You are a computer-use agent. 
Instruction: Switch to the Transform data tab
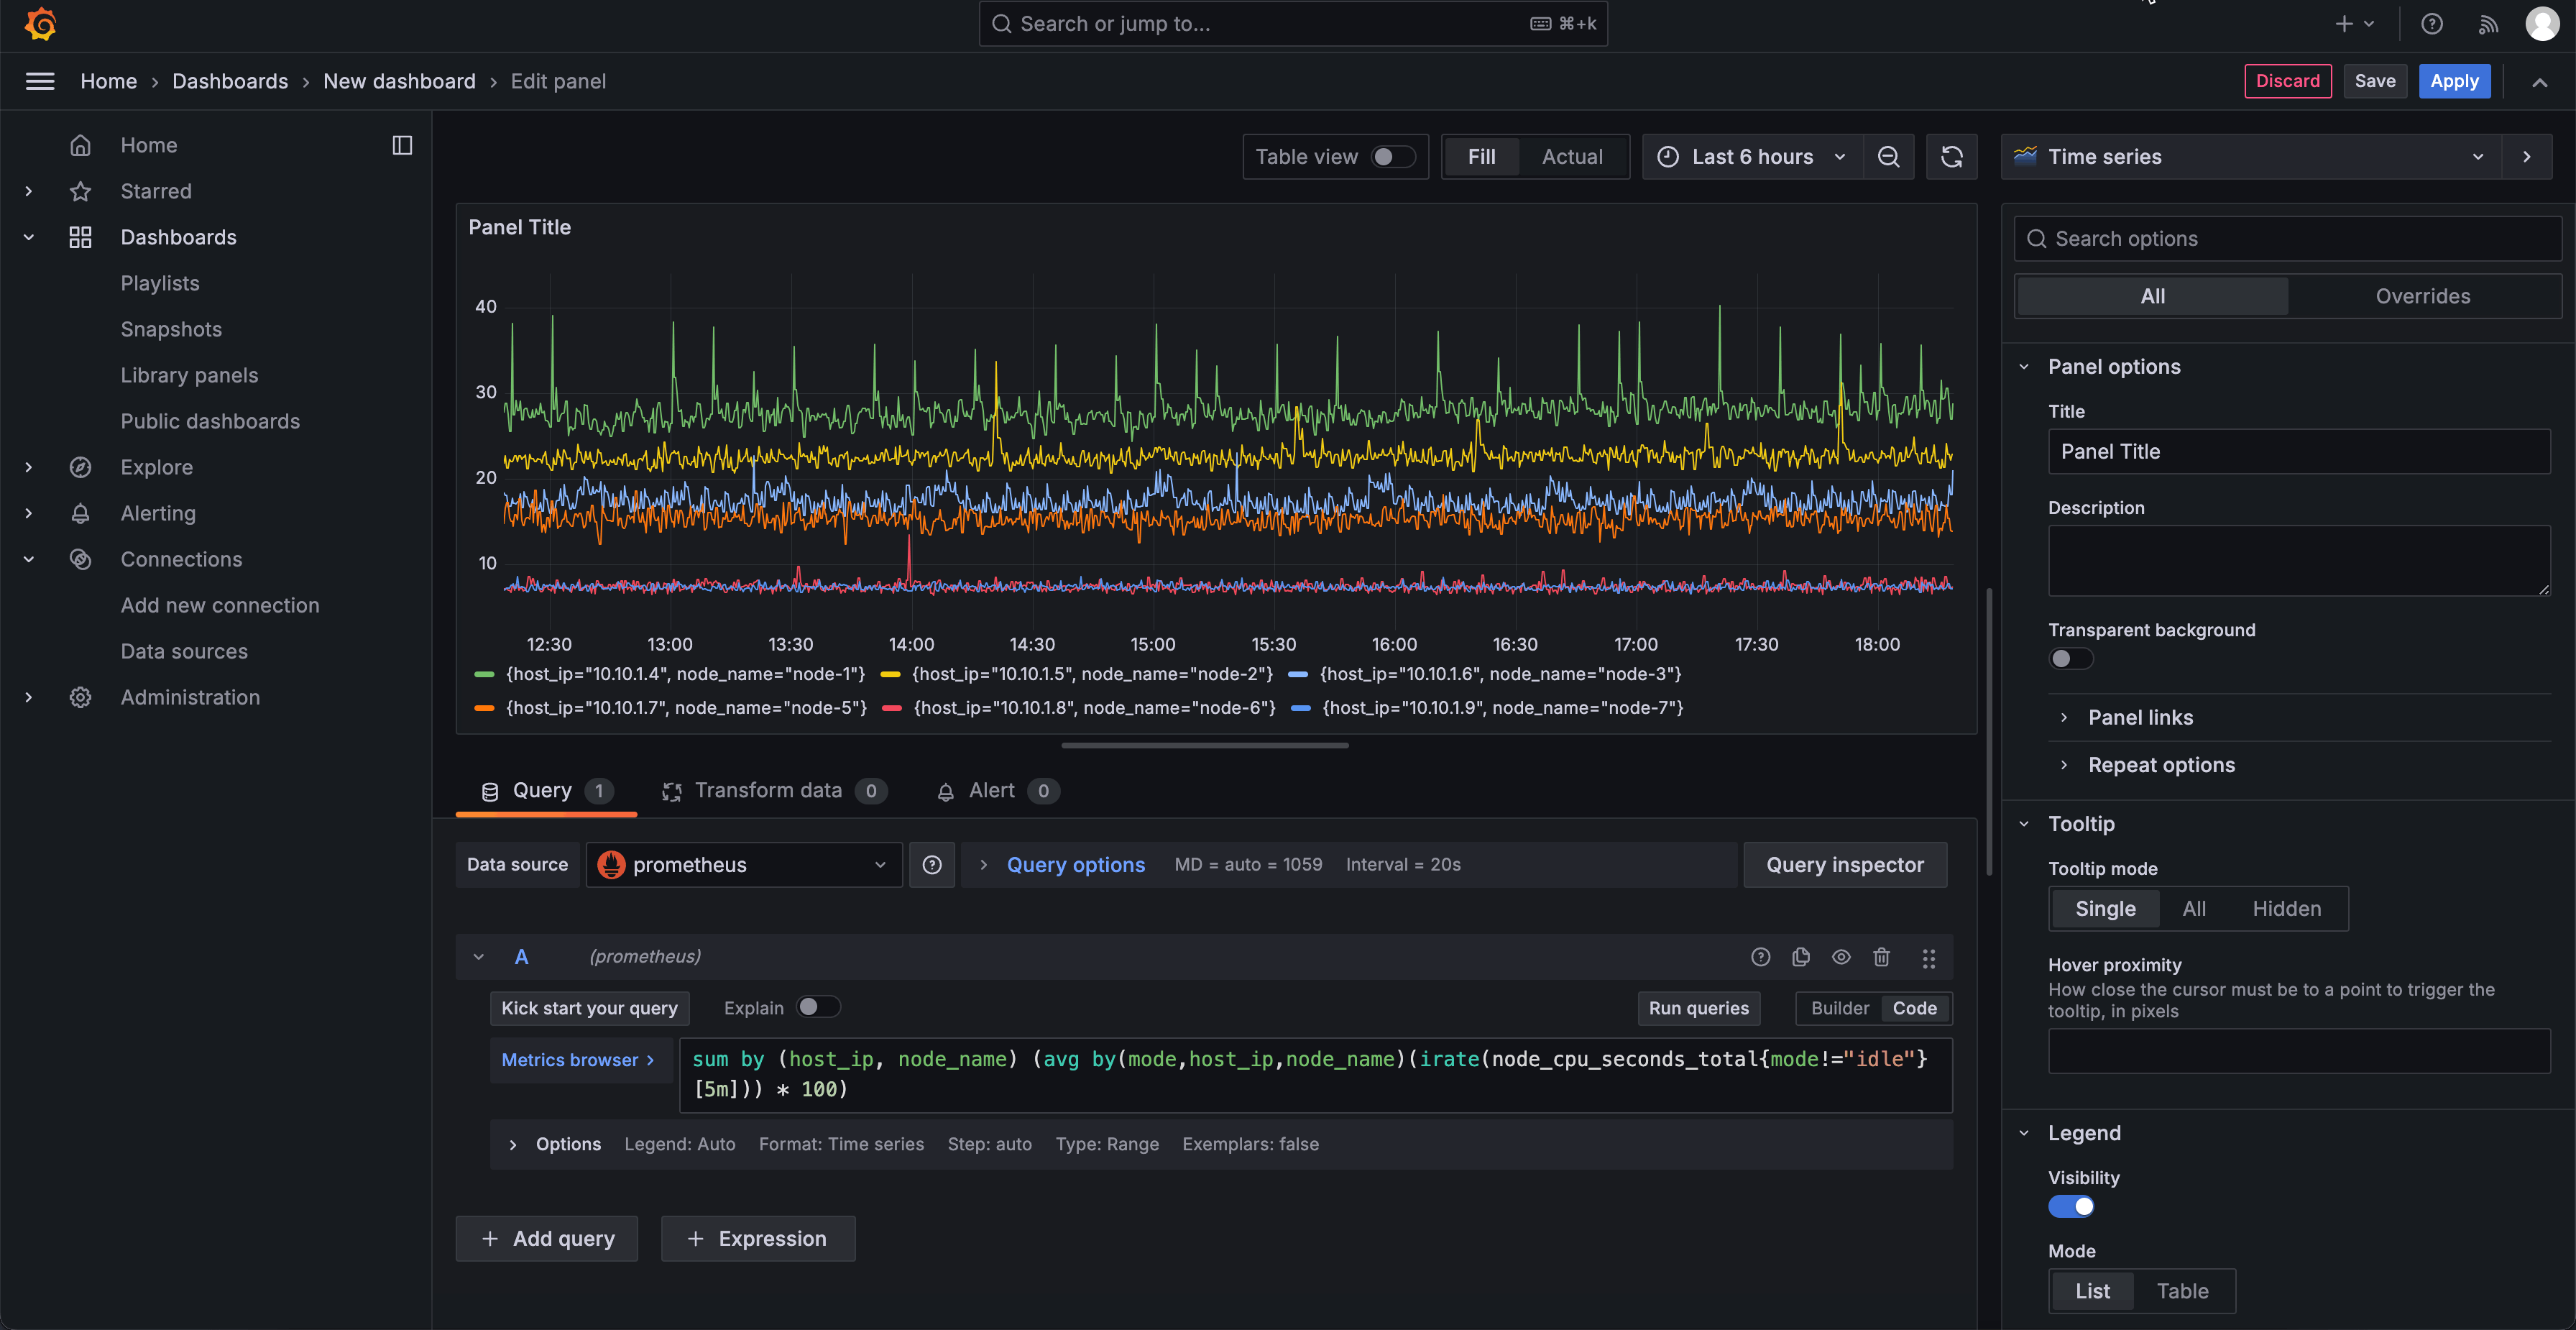(768, 791)
